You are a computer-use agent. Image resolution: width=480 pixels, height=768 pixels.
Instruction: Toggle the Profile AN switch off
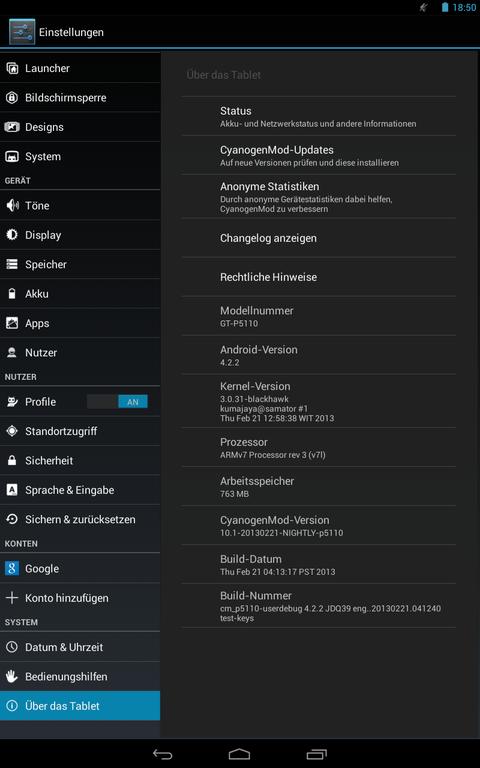(x=118, y=402)
